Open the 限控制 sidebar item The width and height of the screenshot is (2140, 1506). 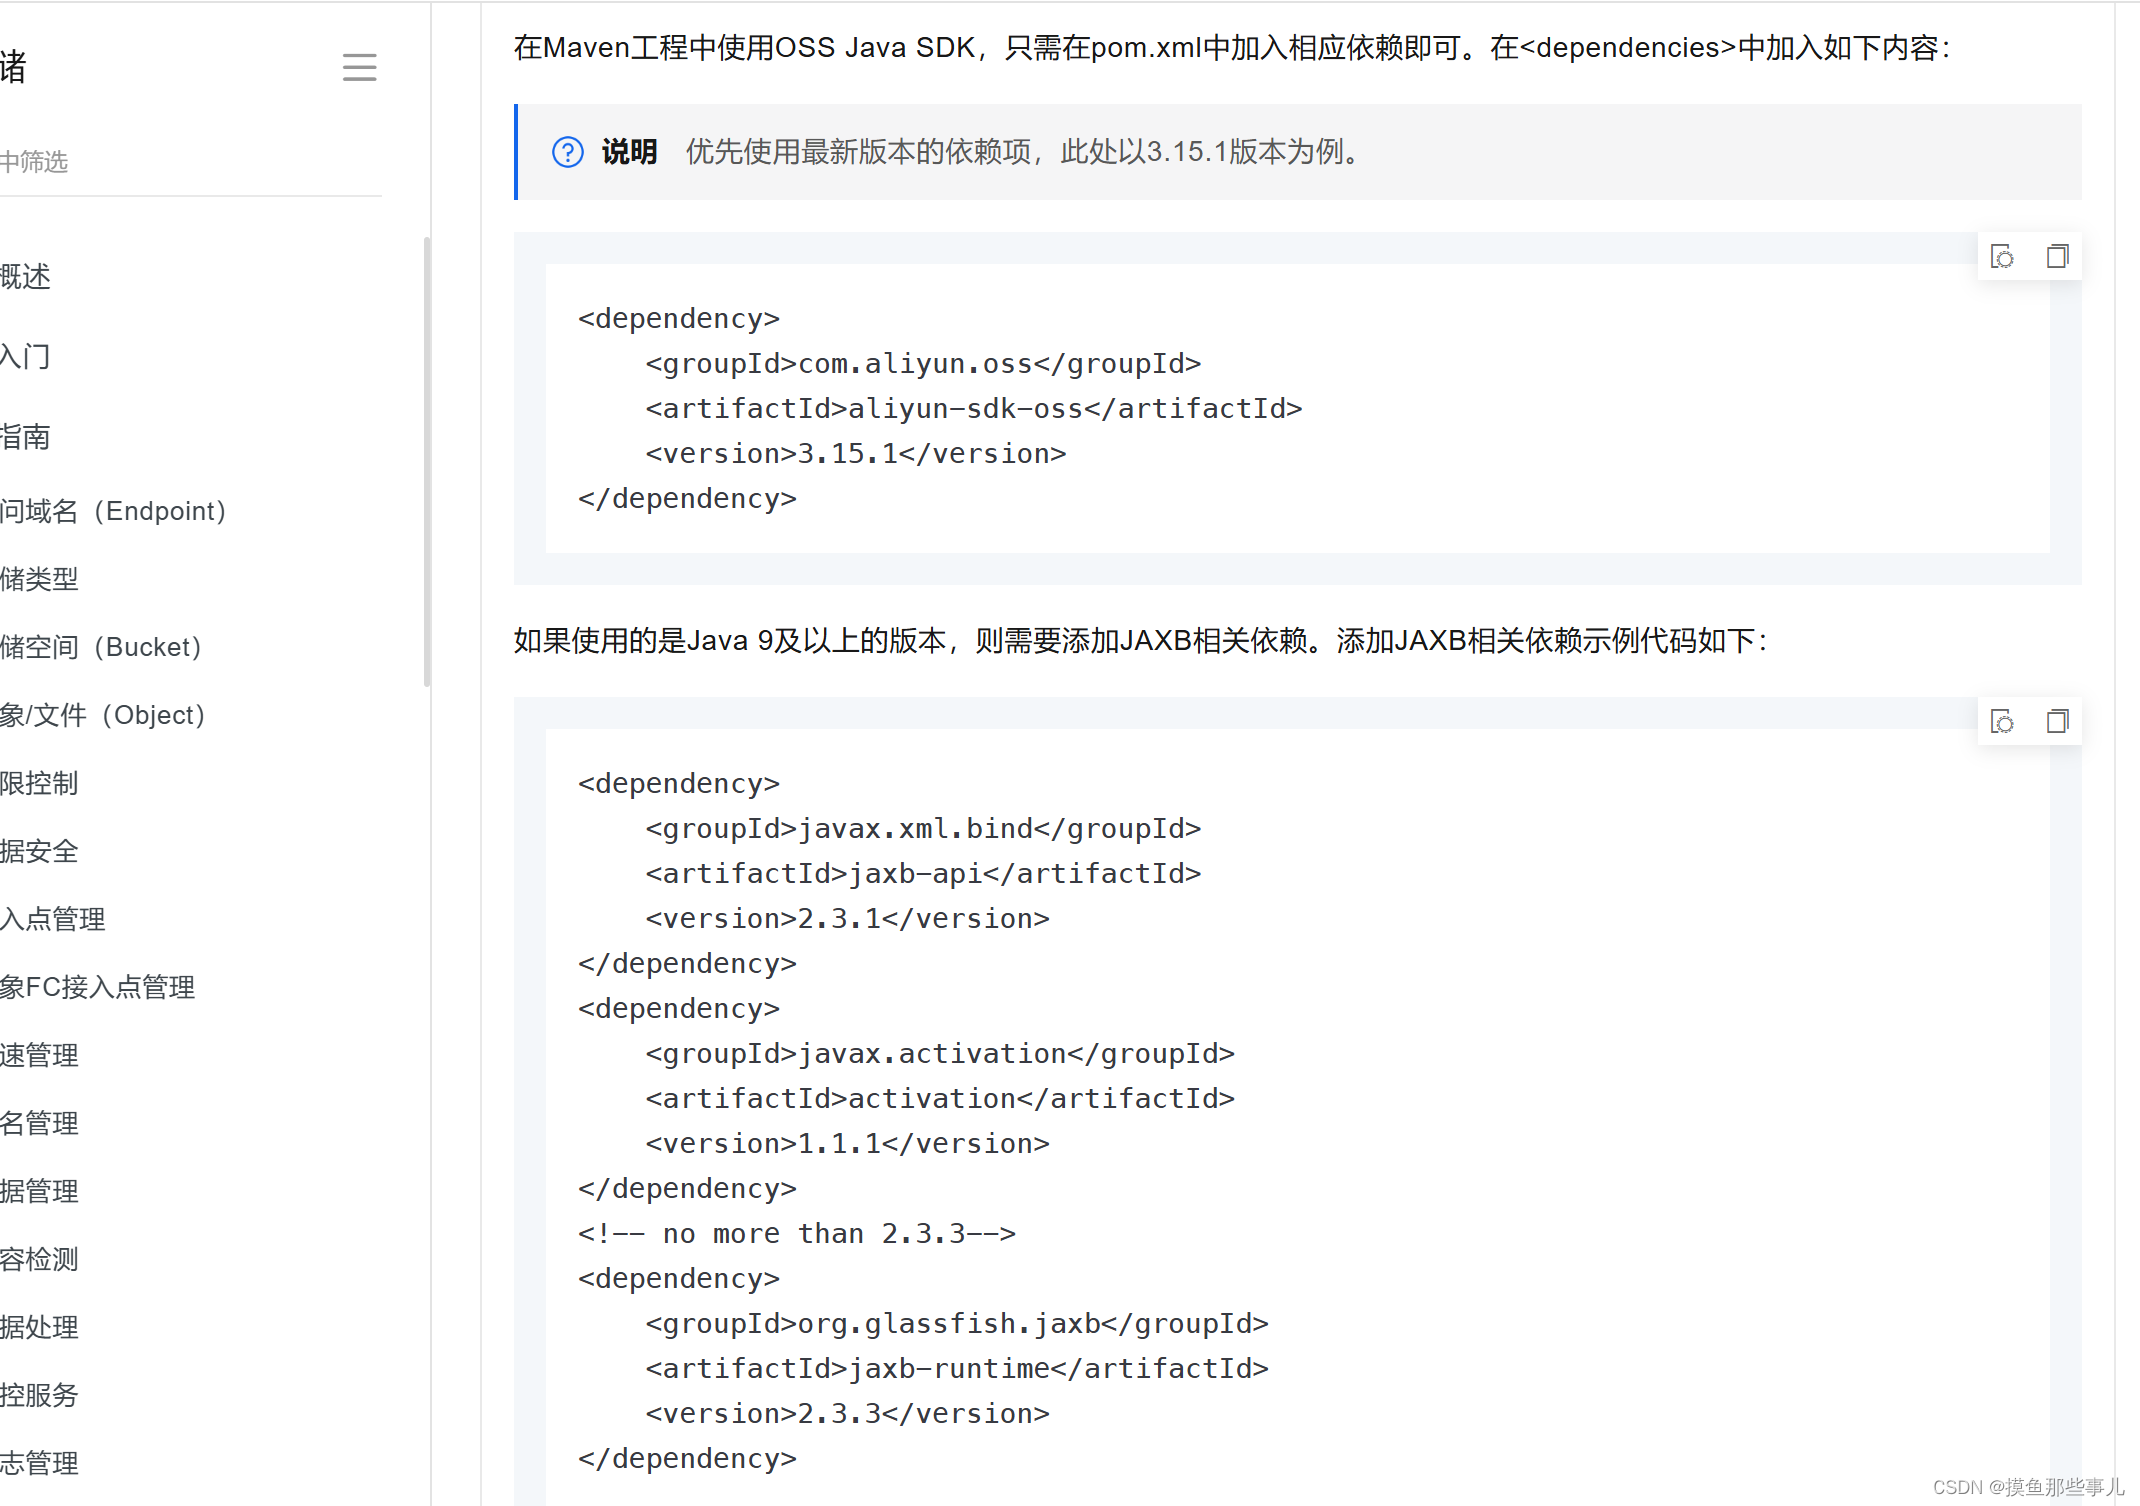pos(39,783)
